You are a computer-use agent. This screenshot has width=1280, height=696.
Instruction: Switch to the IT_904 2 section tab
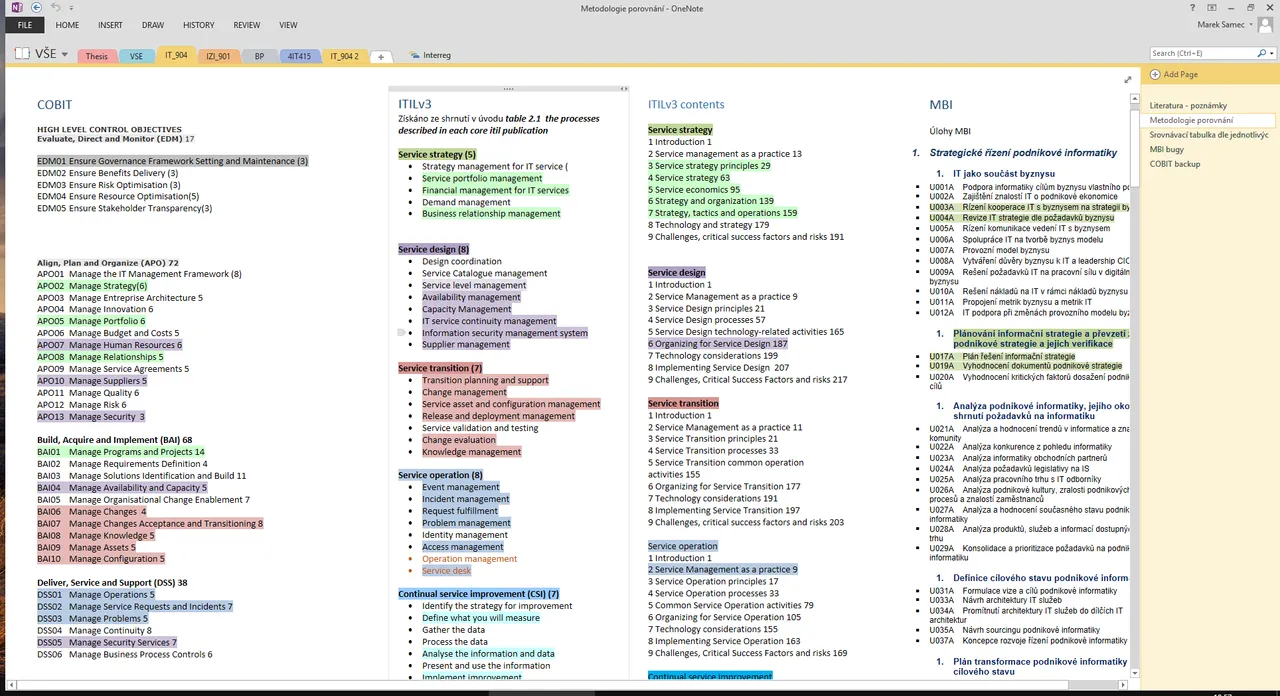[344, 56]
